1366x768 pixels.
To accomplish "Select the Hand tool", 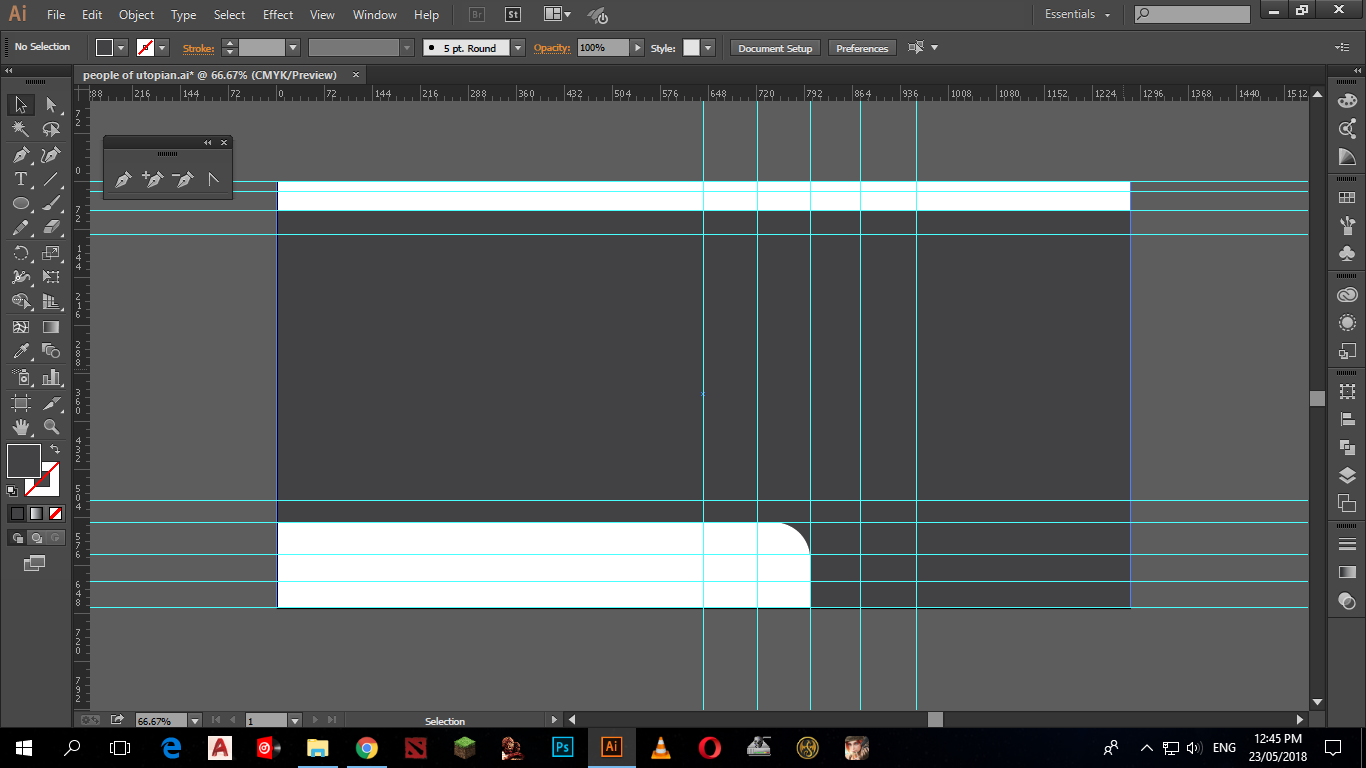I will coord(20,427).
